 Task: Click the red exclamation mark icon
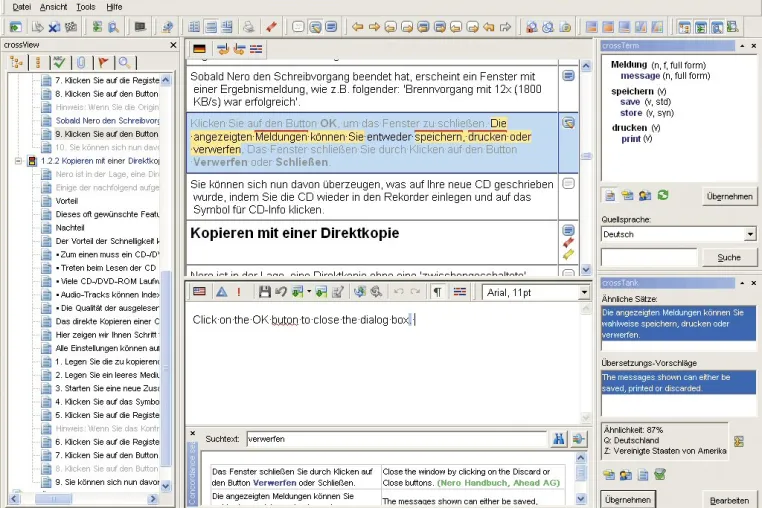click(239, 291)
